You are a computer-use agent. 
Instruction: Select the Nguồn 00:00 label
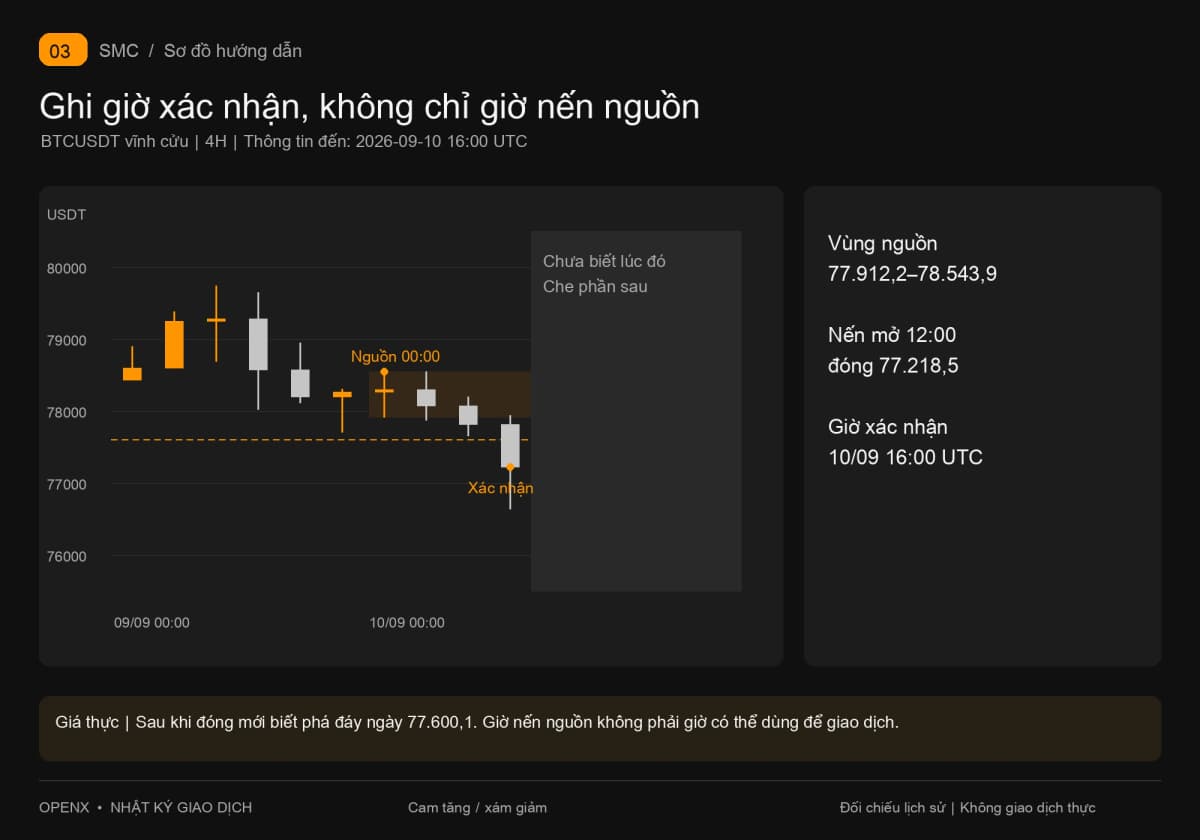pyautogui.click(x=395, y=356)
